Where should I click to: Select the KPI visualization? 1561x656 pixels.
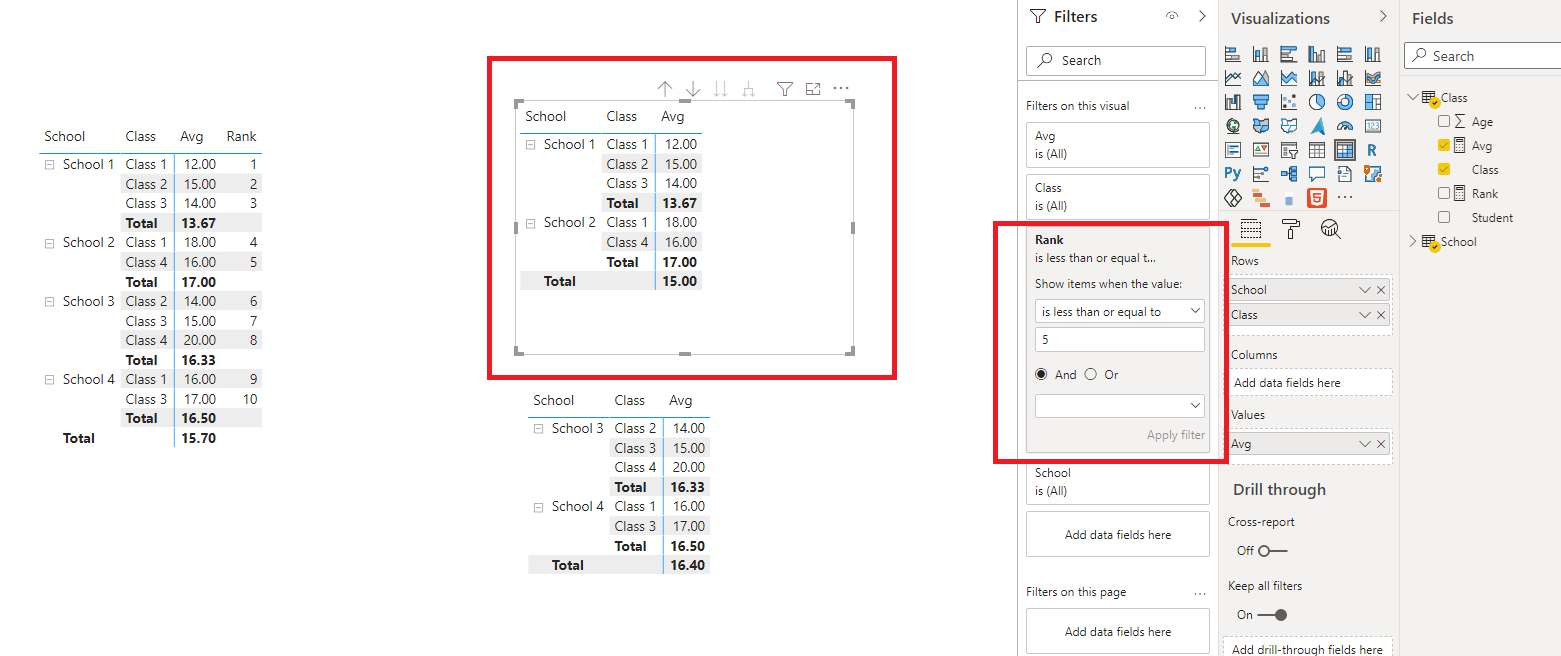click(1261, 149)
